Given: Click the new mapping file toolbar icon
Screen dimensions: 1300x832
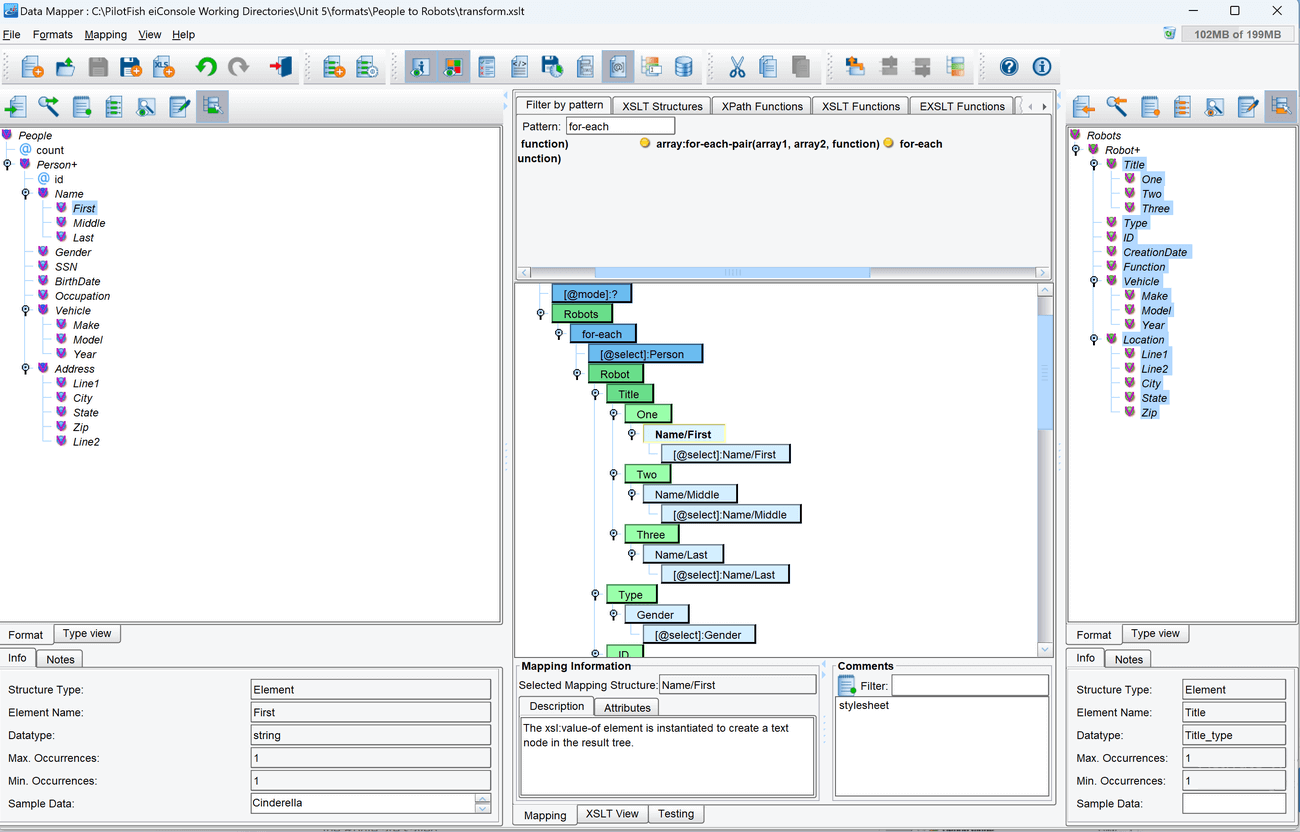Looking at the screenshot, I should (32, 67).
